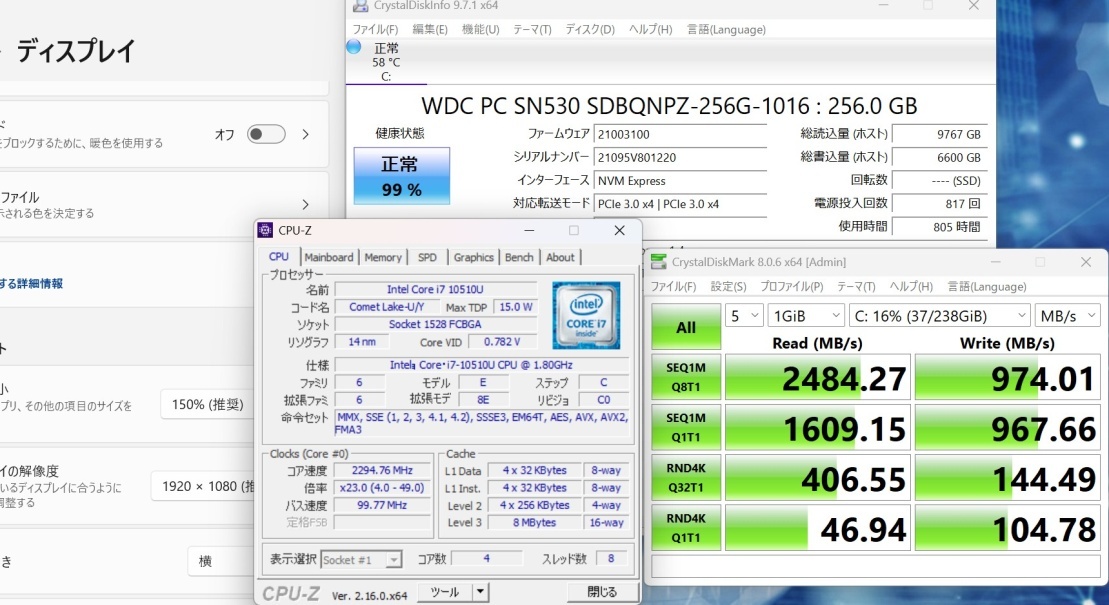Open ファイル(F) menu in CrystalDiskMark

673,287
